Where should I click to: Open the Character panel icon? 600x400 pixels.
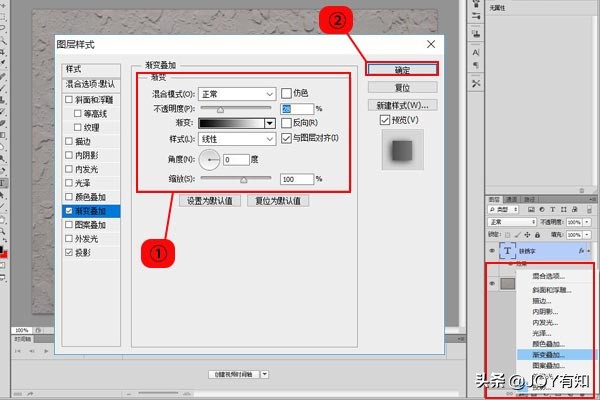point(476,52)
